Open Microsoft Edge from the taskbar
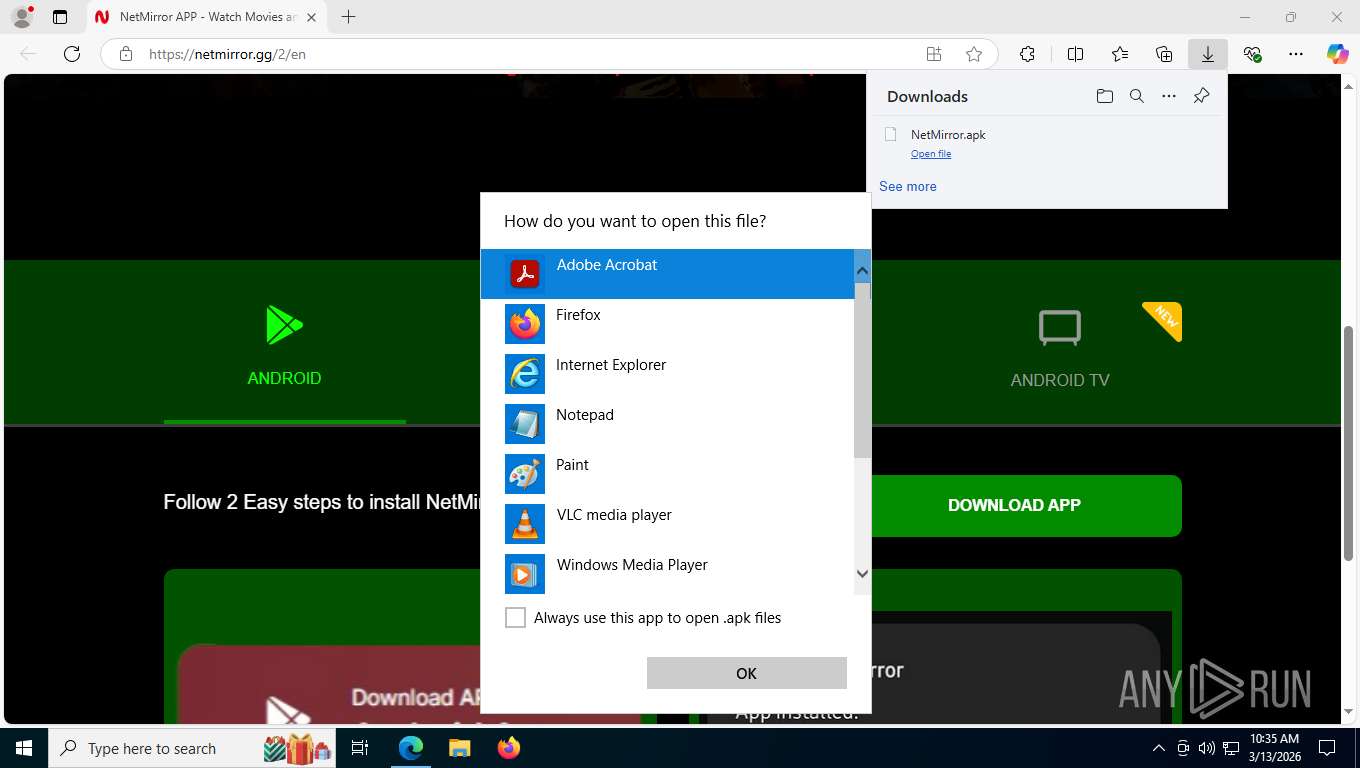1360x768 pixels. pyautogui.click(x=411, y=748)
